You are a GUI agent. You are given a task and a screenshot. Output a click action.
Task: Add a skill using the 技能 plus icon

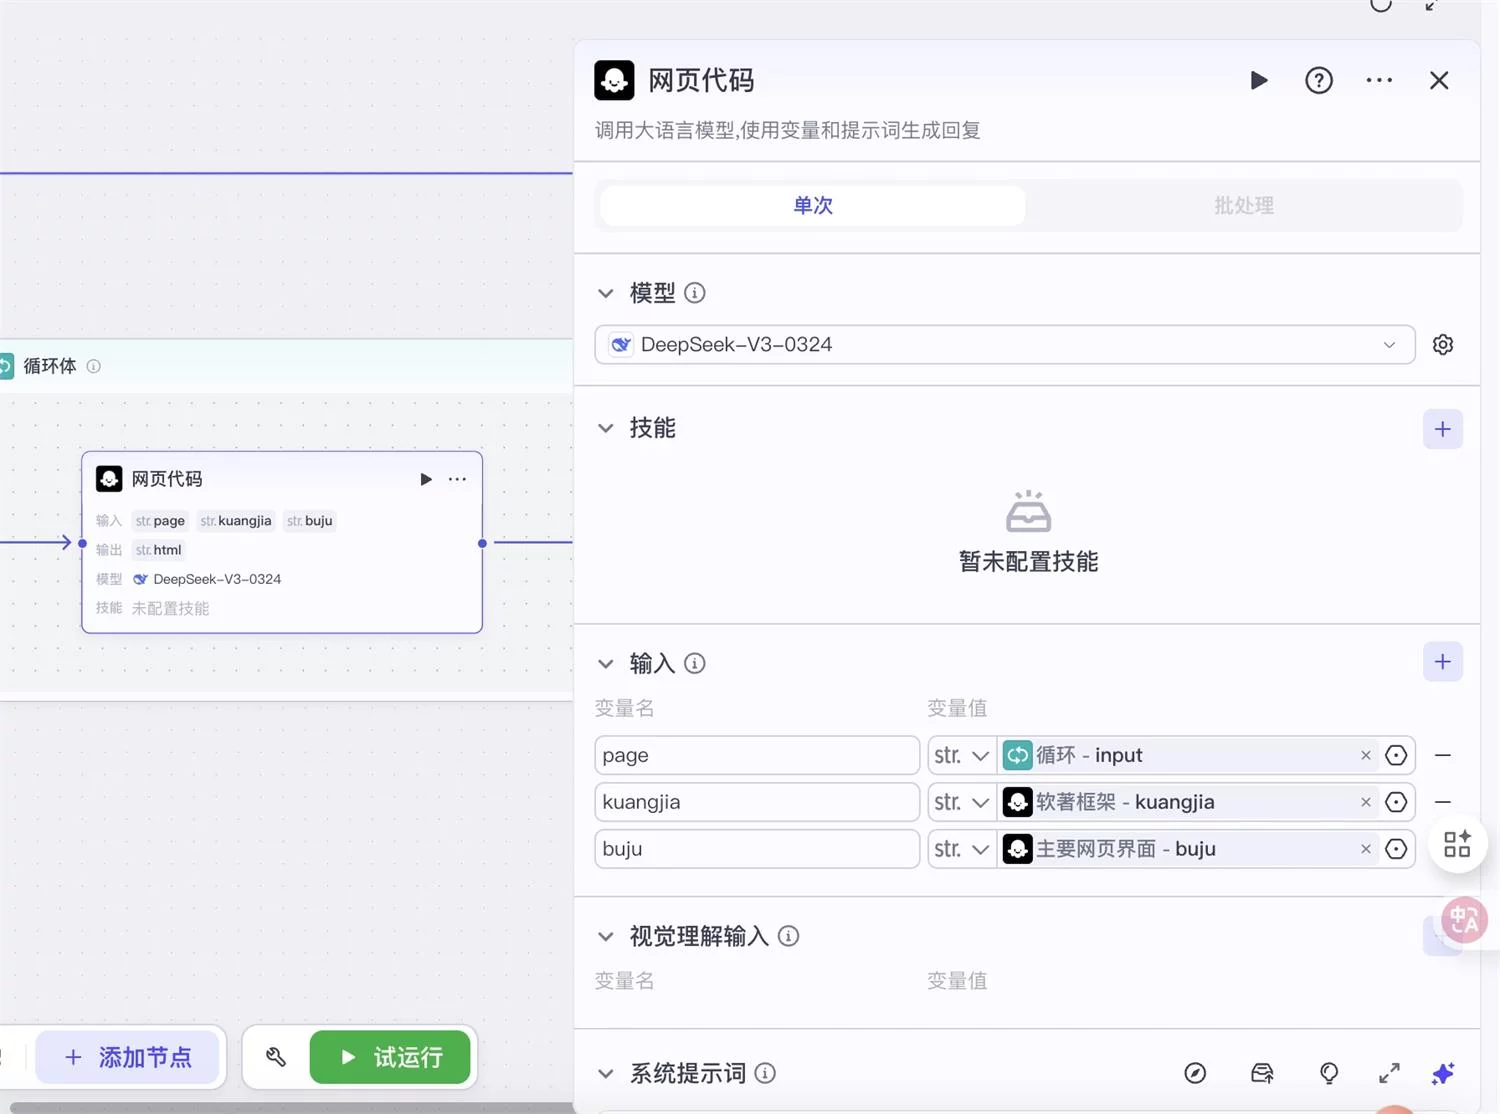tap(1443, 428)
